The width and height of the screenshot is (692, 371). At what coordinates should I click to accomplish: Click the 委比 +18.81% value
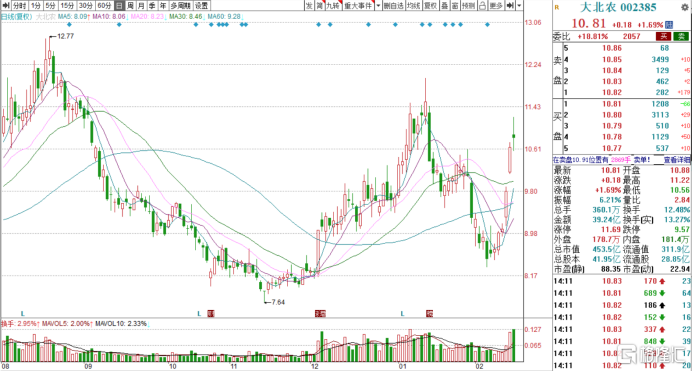593,37
